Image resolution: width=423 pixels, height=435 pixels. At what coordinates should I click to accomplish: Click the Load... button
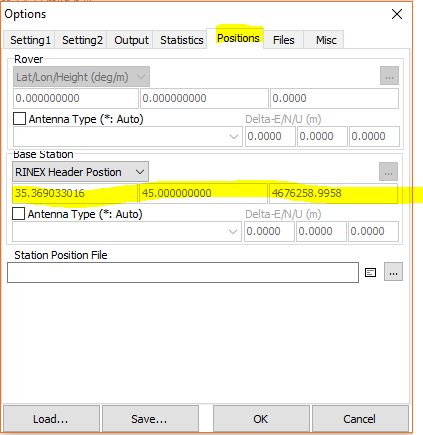[x=51, y=419]
